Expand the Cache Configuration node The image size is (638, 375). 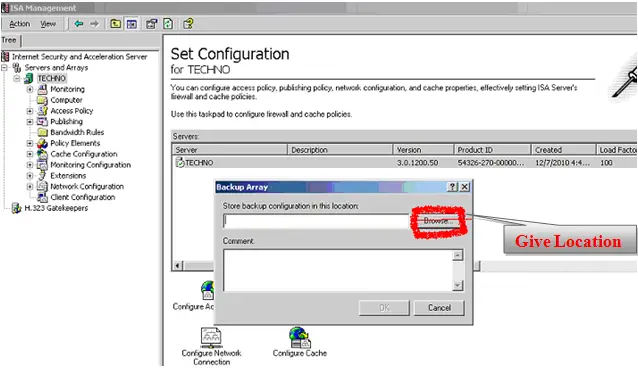pos(30,154)
